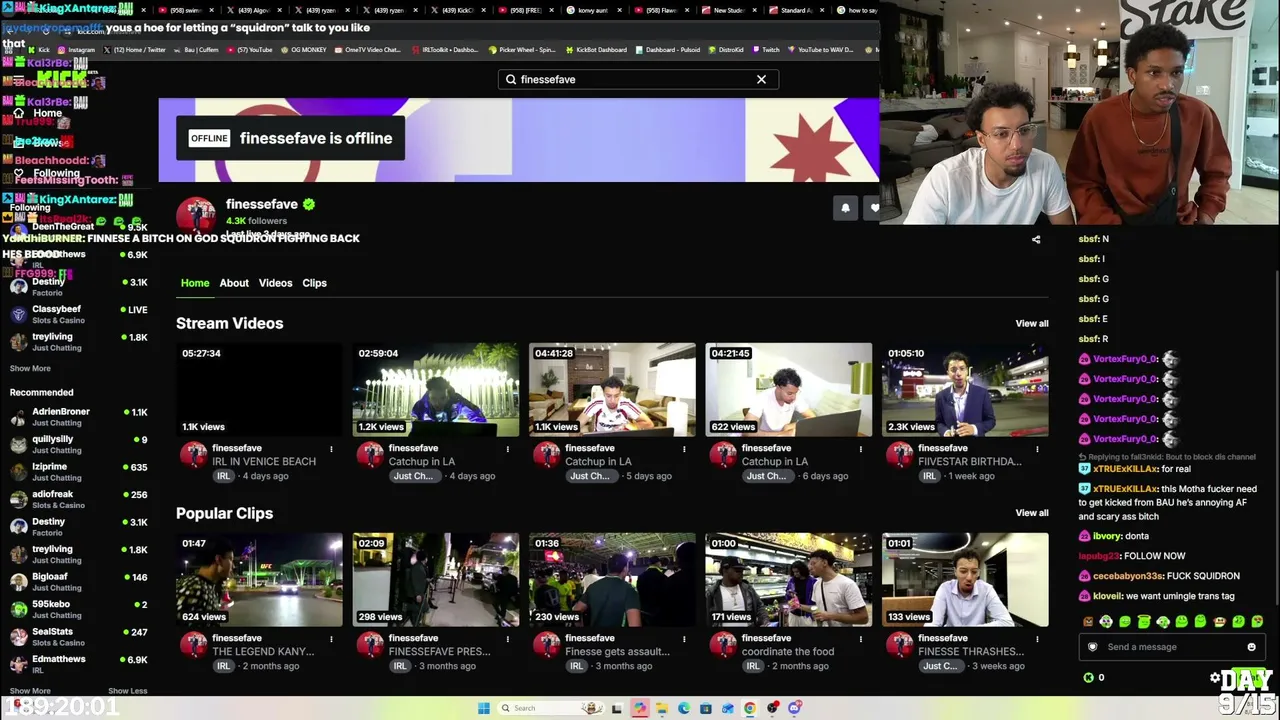Open options menu for FIIVESTAR BIRTHDA video
Viewport: 1280px width, 720px height.
coord(1037,449)
